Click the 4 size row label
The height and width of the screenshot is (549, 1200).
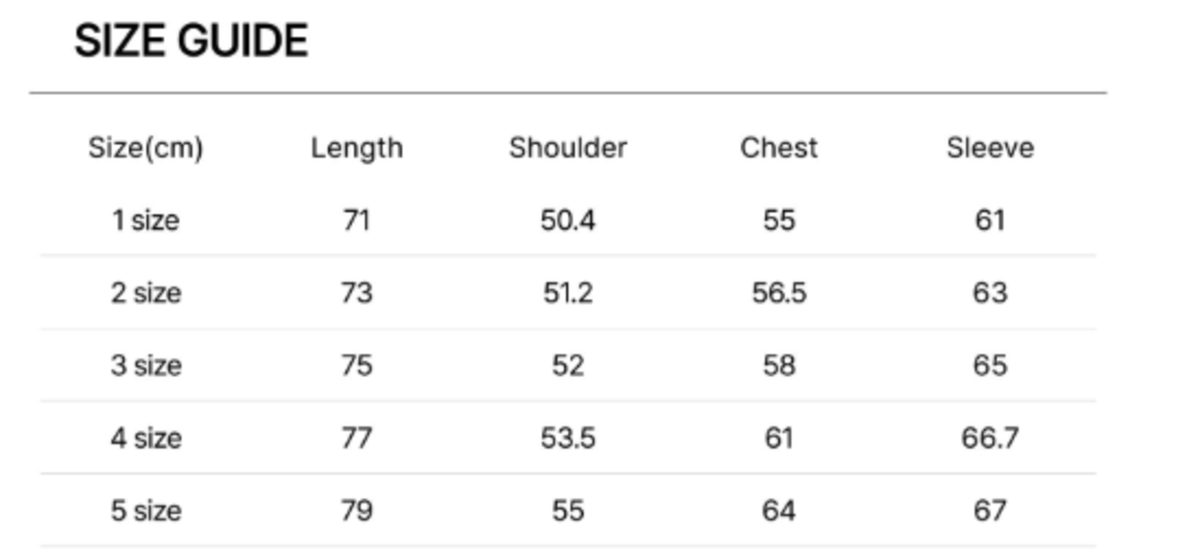146,438
